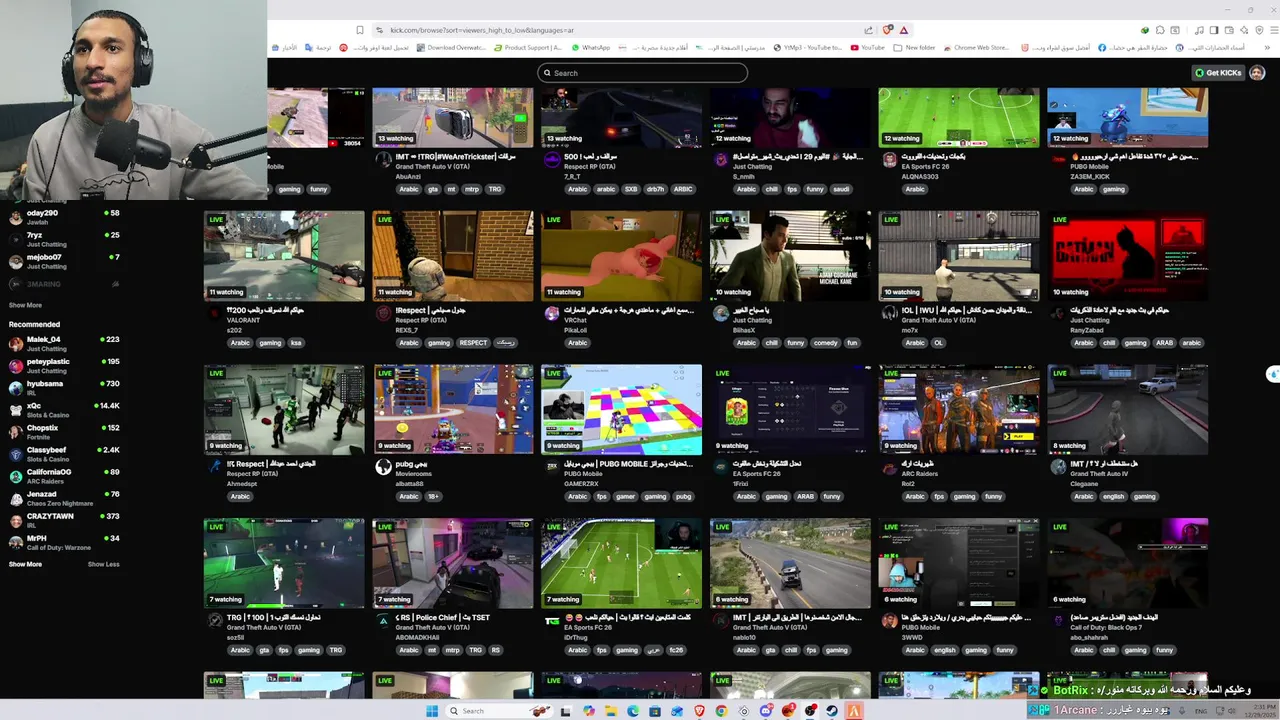Click the REX5_7 channel avatar
This screenshot has height=720, width=1280.
point(383,314)
